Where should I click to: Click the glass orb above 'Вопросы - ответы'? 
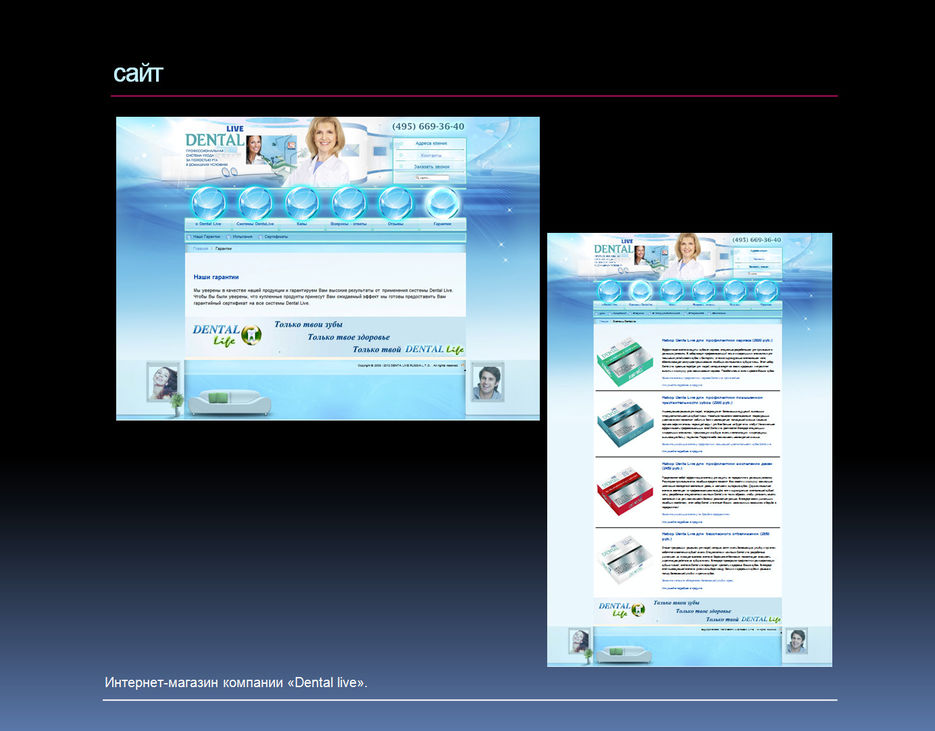pos(349,203)
